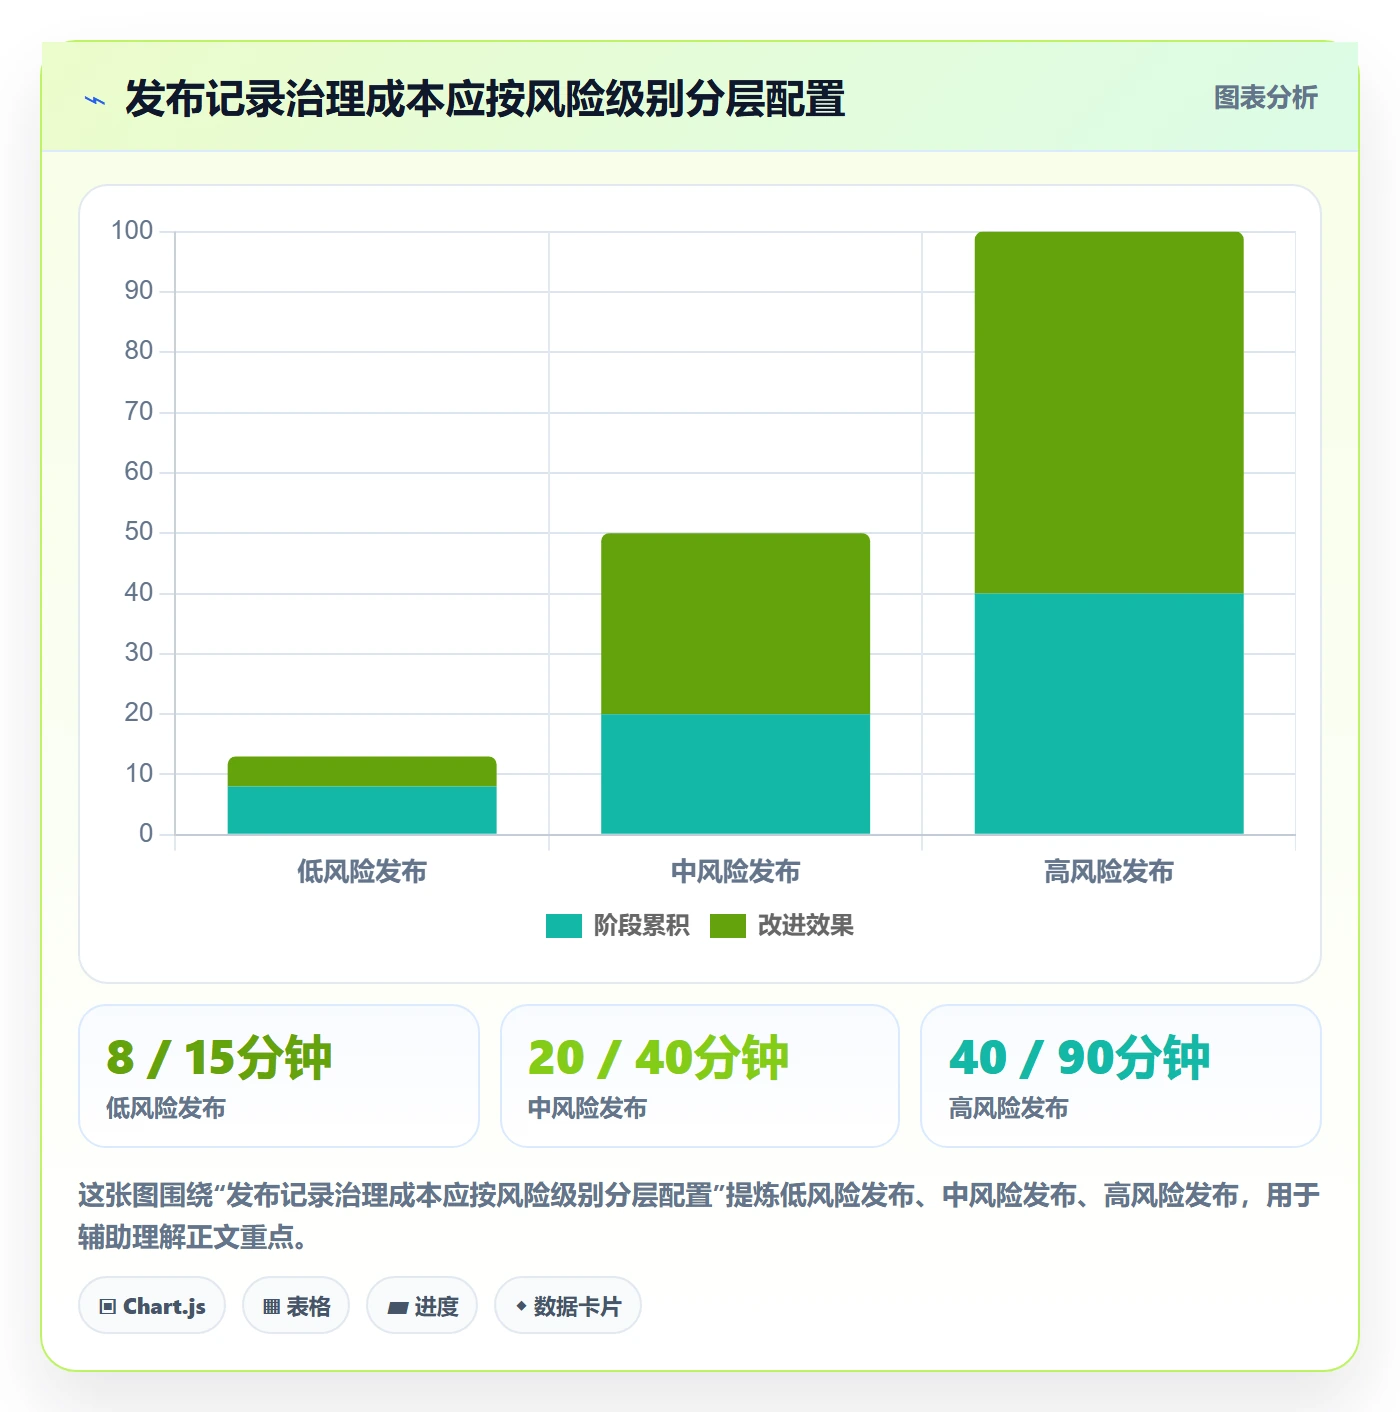Click the teal segment of 低风险发布 bar
The height and width of the screenshot is (1412, 1400).
pos(362,810)
